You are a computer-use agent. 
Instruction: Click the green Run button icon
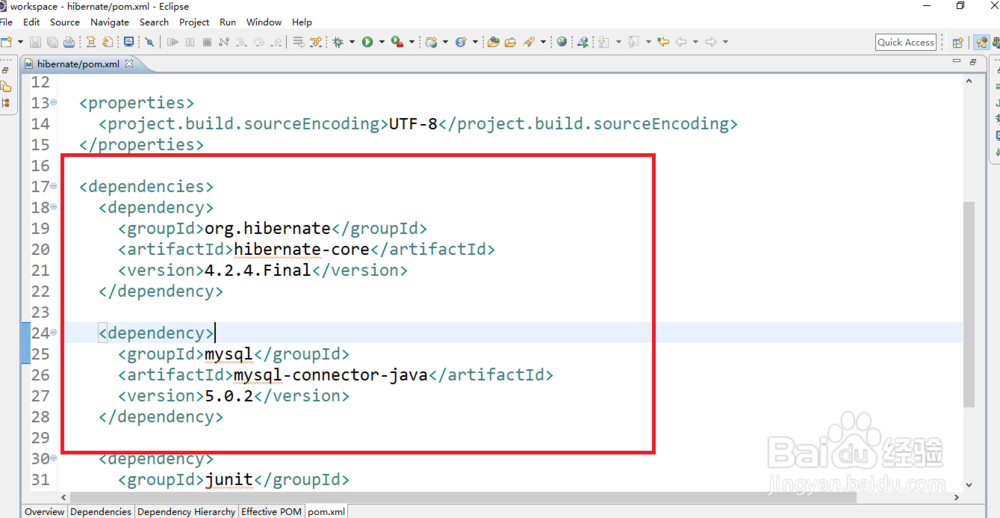367,42
